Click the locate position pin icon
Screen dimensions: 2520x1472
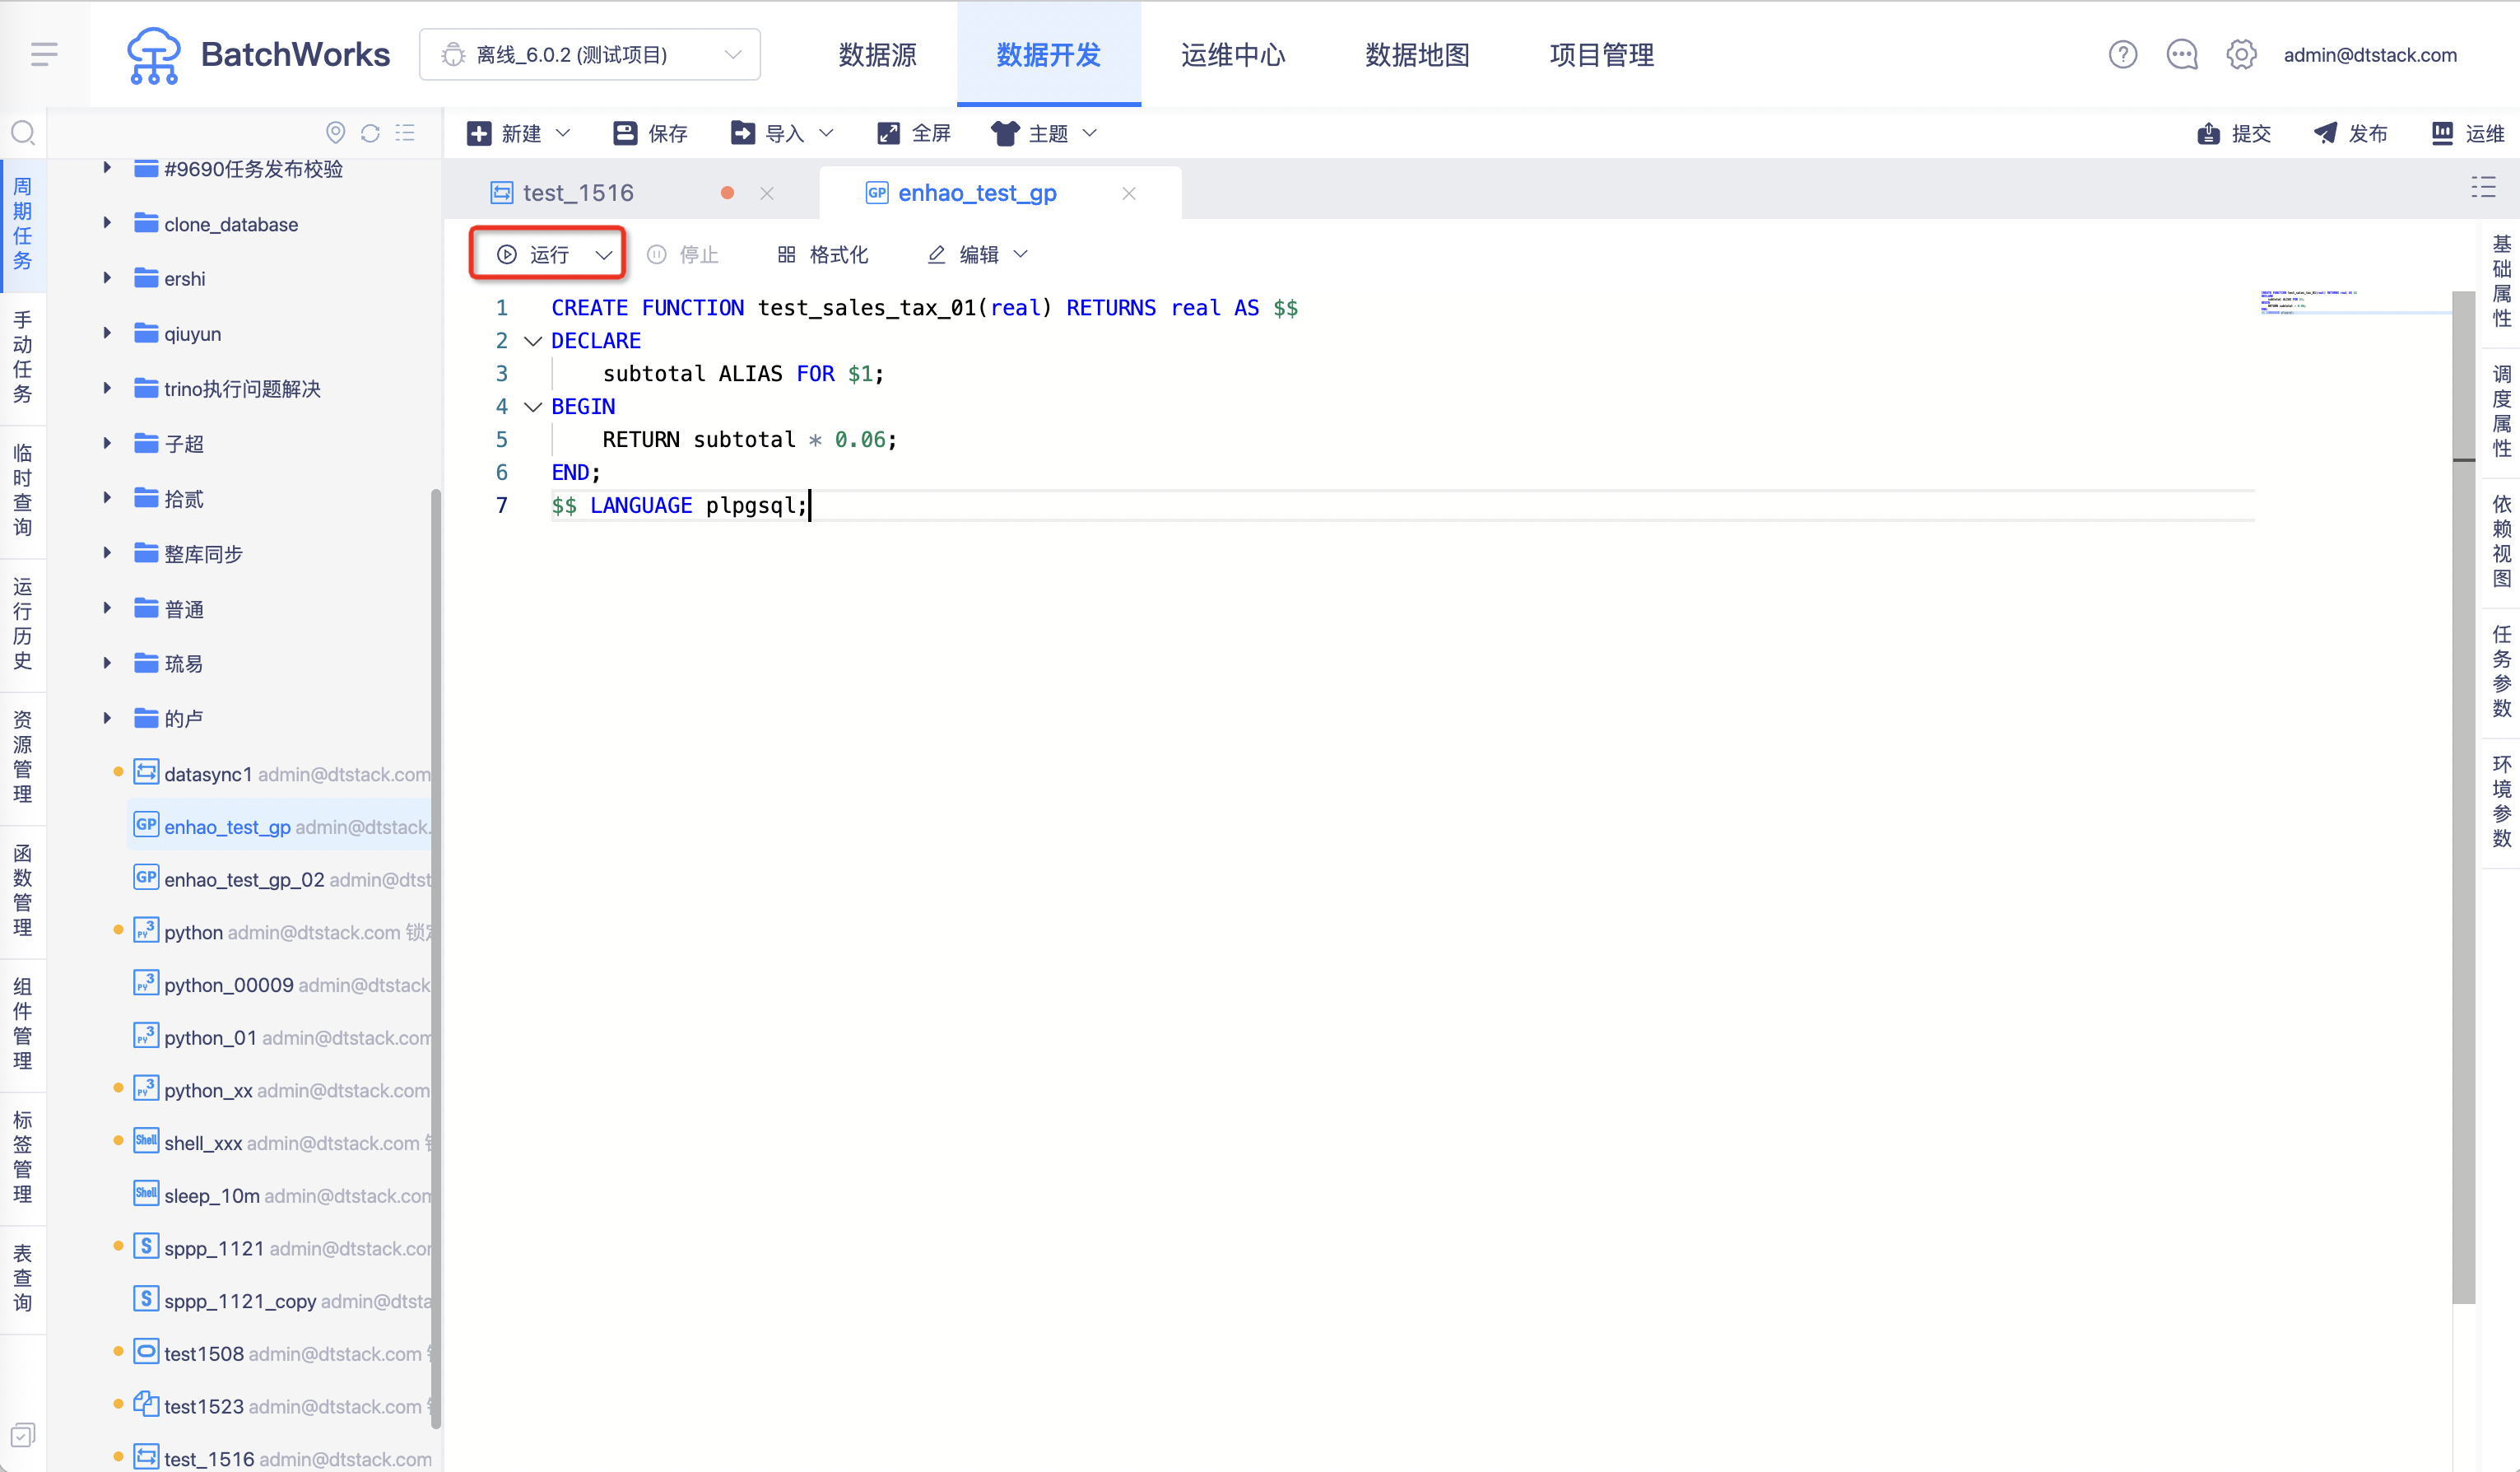[336, 133]
